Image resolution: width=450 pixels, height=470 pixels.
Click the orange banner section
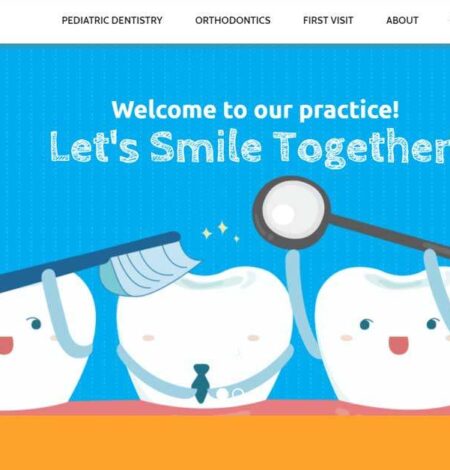225,443
